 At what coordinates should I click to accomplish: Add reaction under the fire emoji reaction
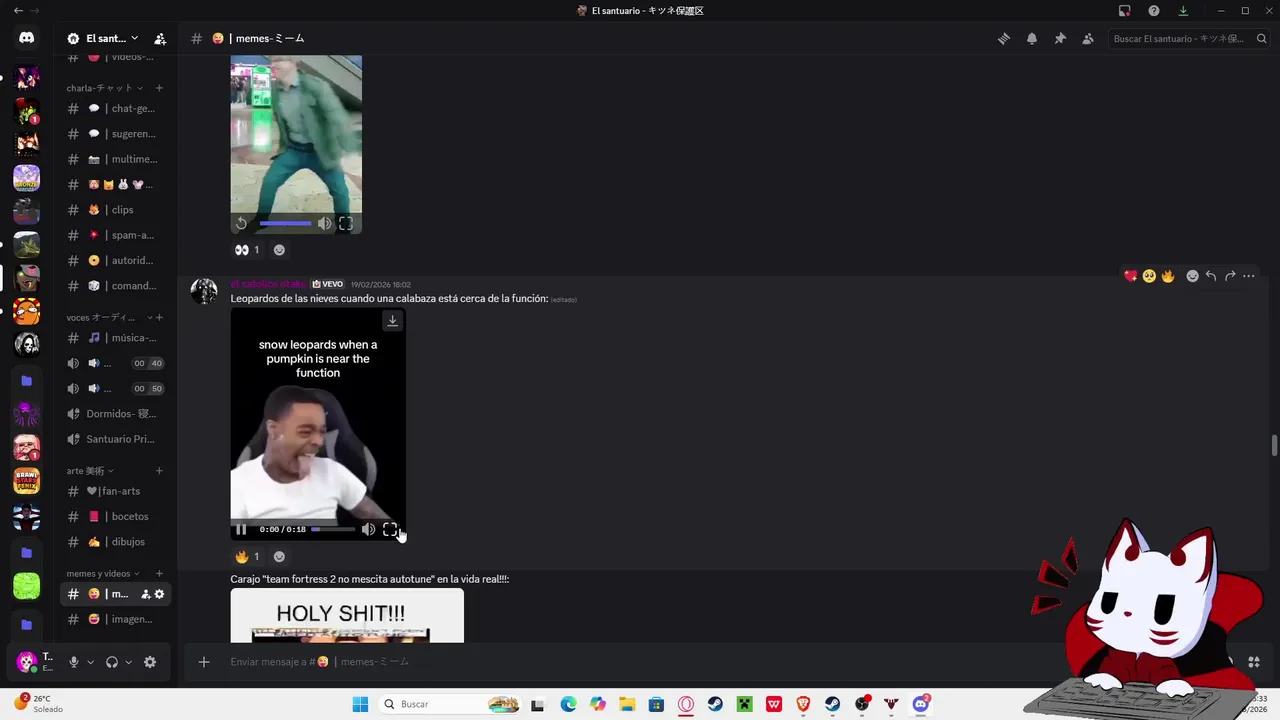pos(279,557)
